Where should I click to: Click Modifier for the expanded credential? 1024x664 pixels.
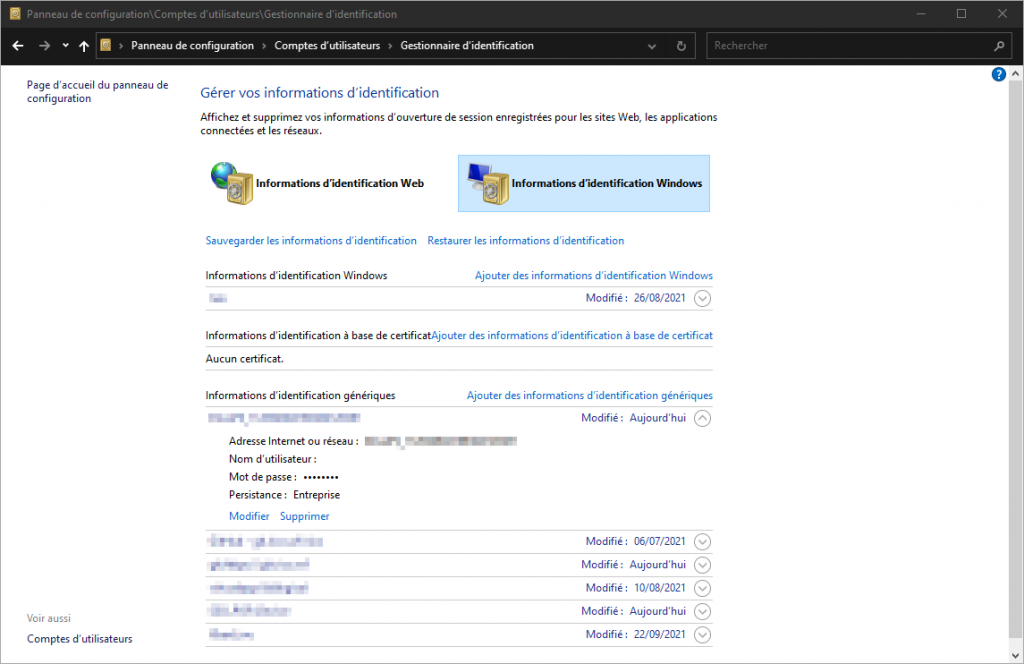tap(249, 516)
